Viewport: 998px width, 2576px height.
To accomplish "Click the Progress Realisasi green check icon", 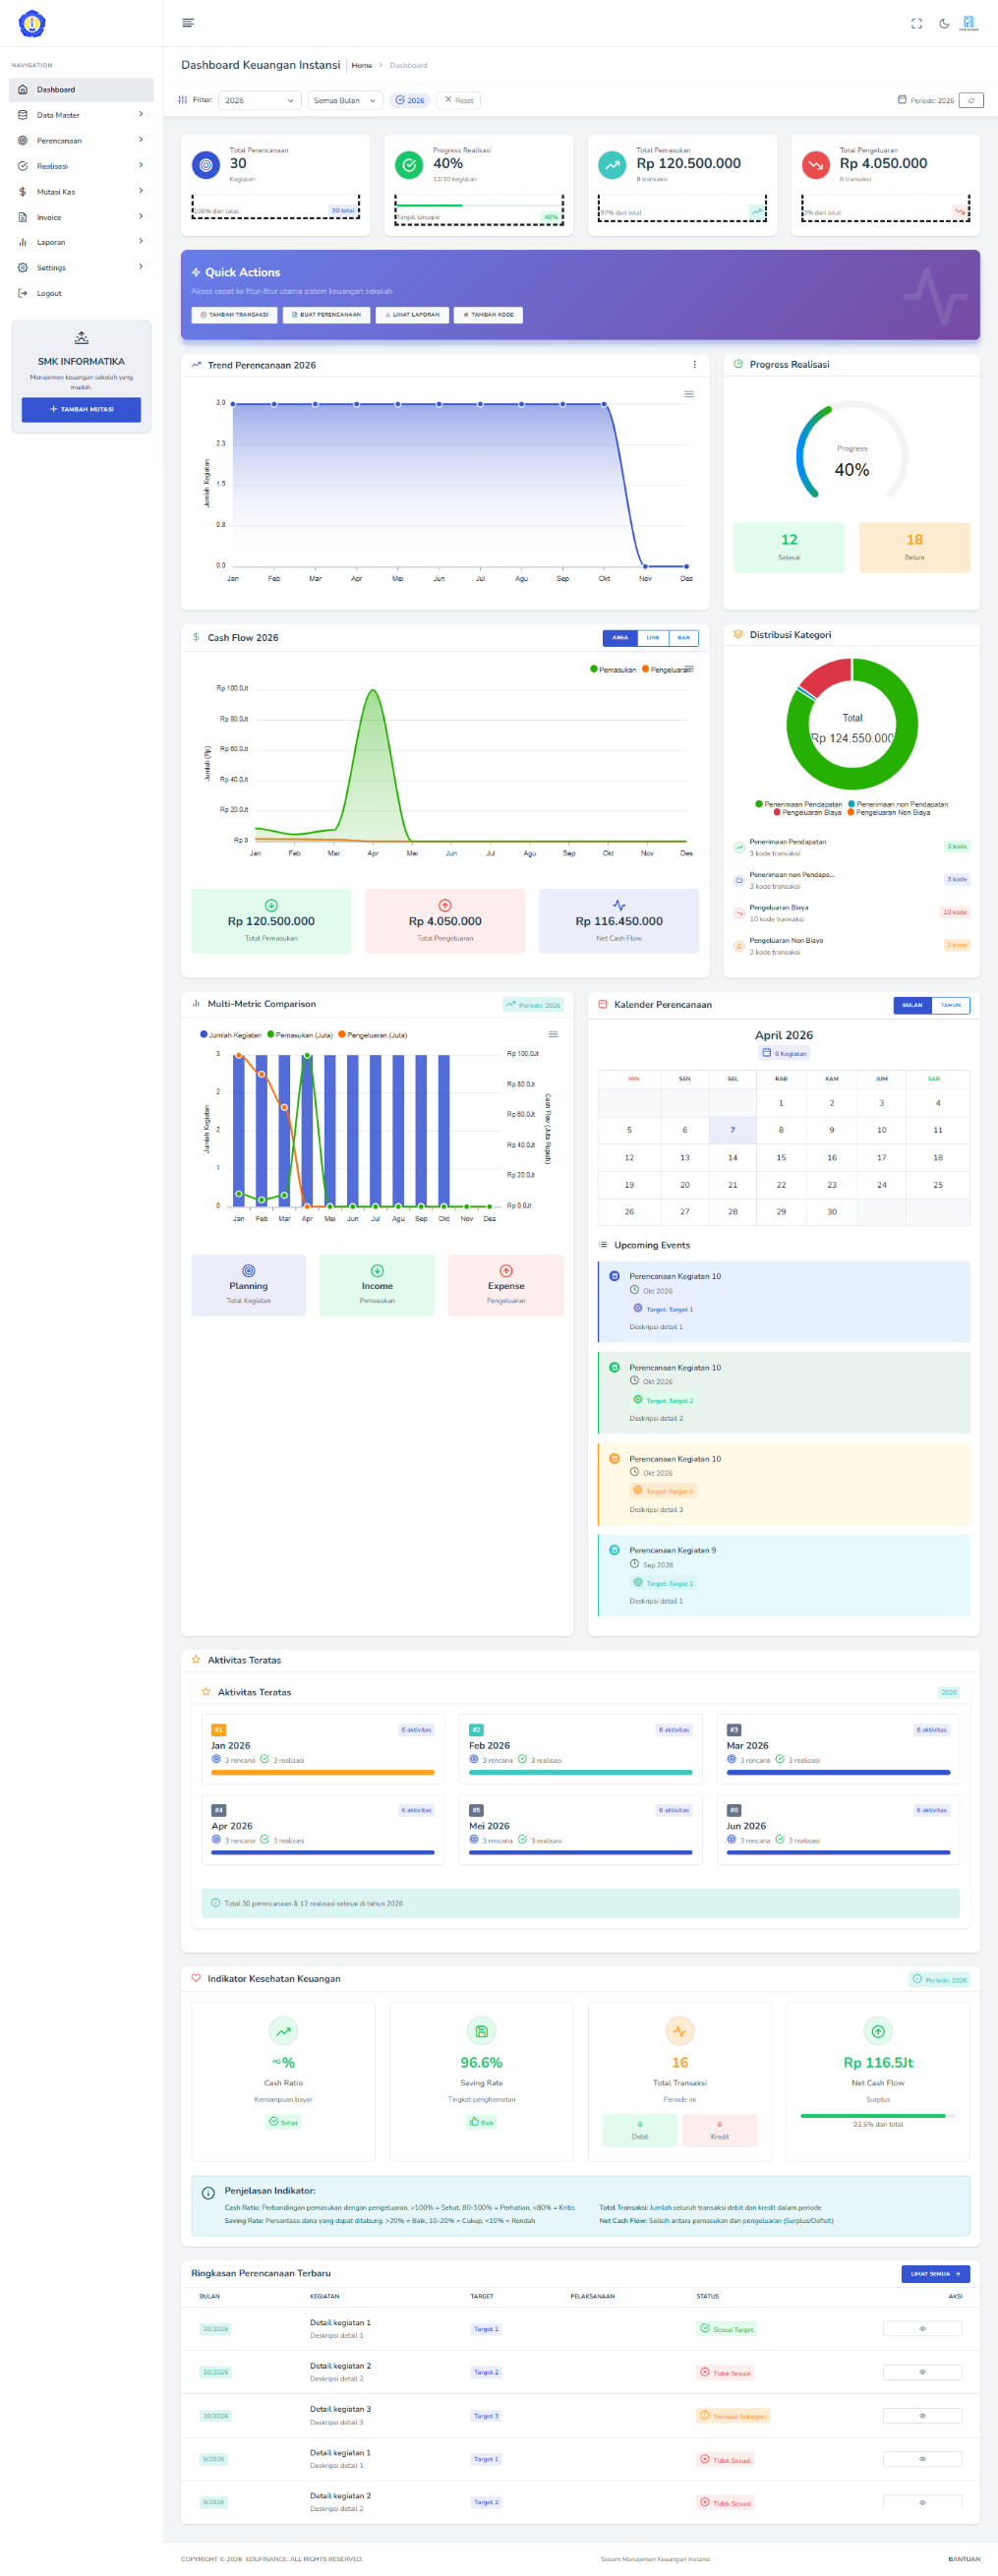I will 409,165.
